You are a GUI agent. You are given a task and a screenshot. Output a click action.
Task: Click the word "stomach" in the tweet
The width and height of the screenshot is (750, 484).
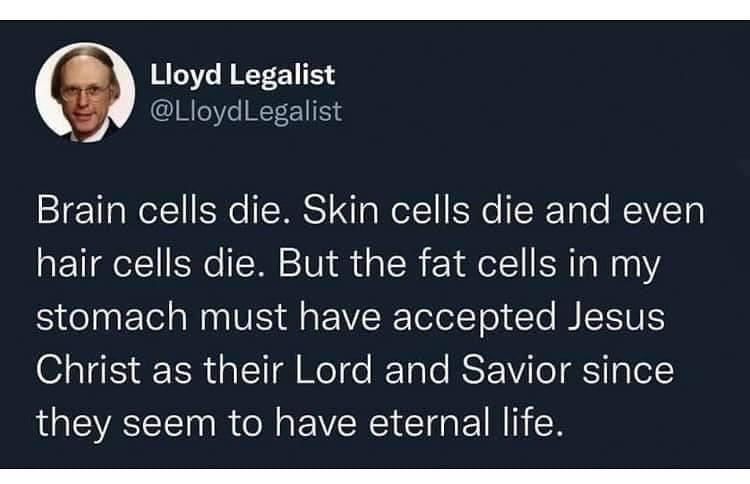click(x=111, y=317)
